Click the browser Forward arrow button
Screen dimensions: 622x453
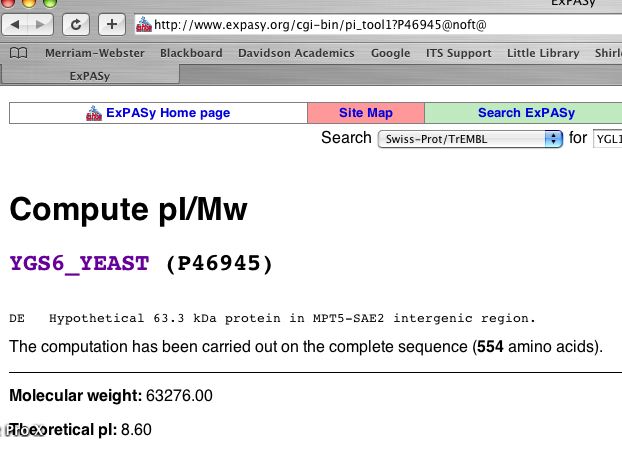click(44, 23)
